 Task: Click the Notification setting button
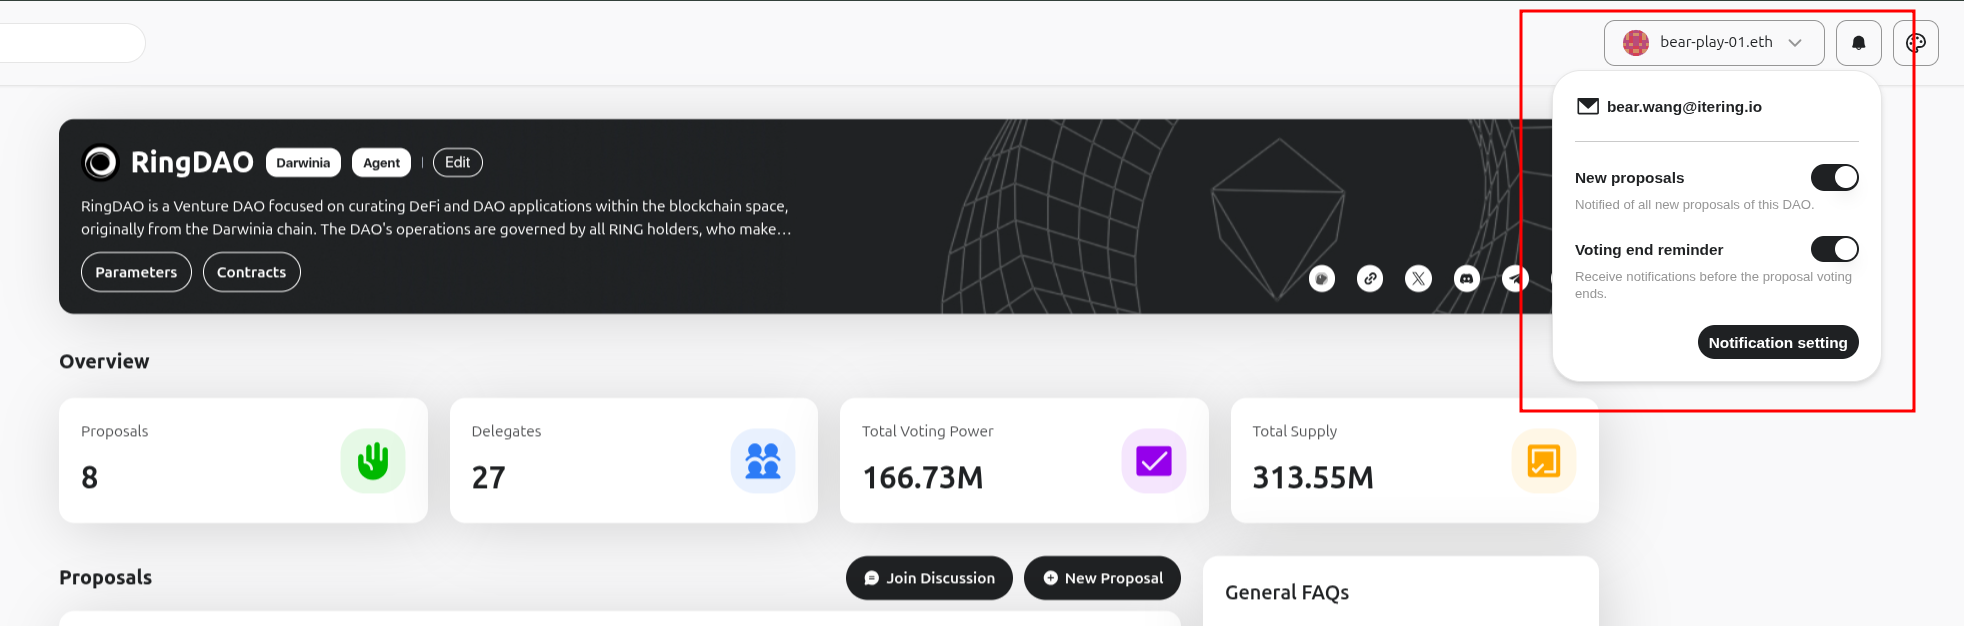point(1777,342)
